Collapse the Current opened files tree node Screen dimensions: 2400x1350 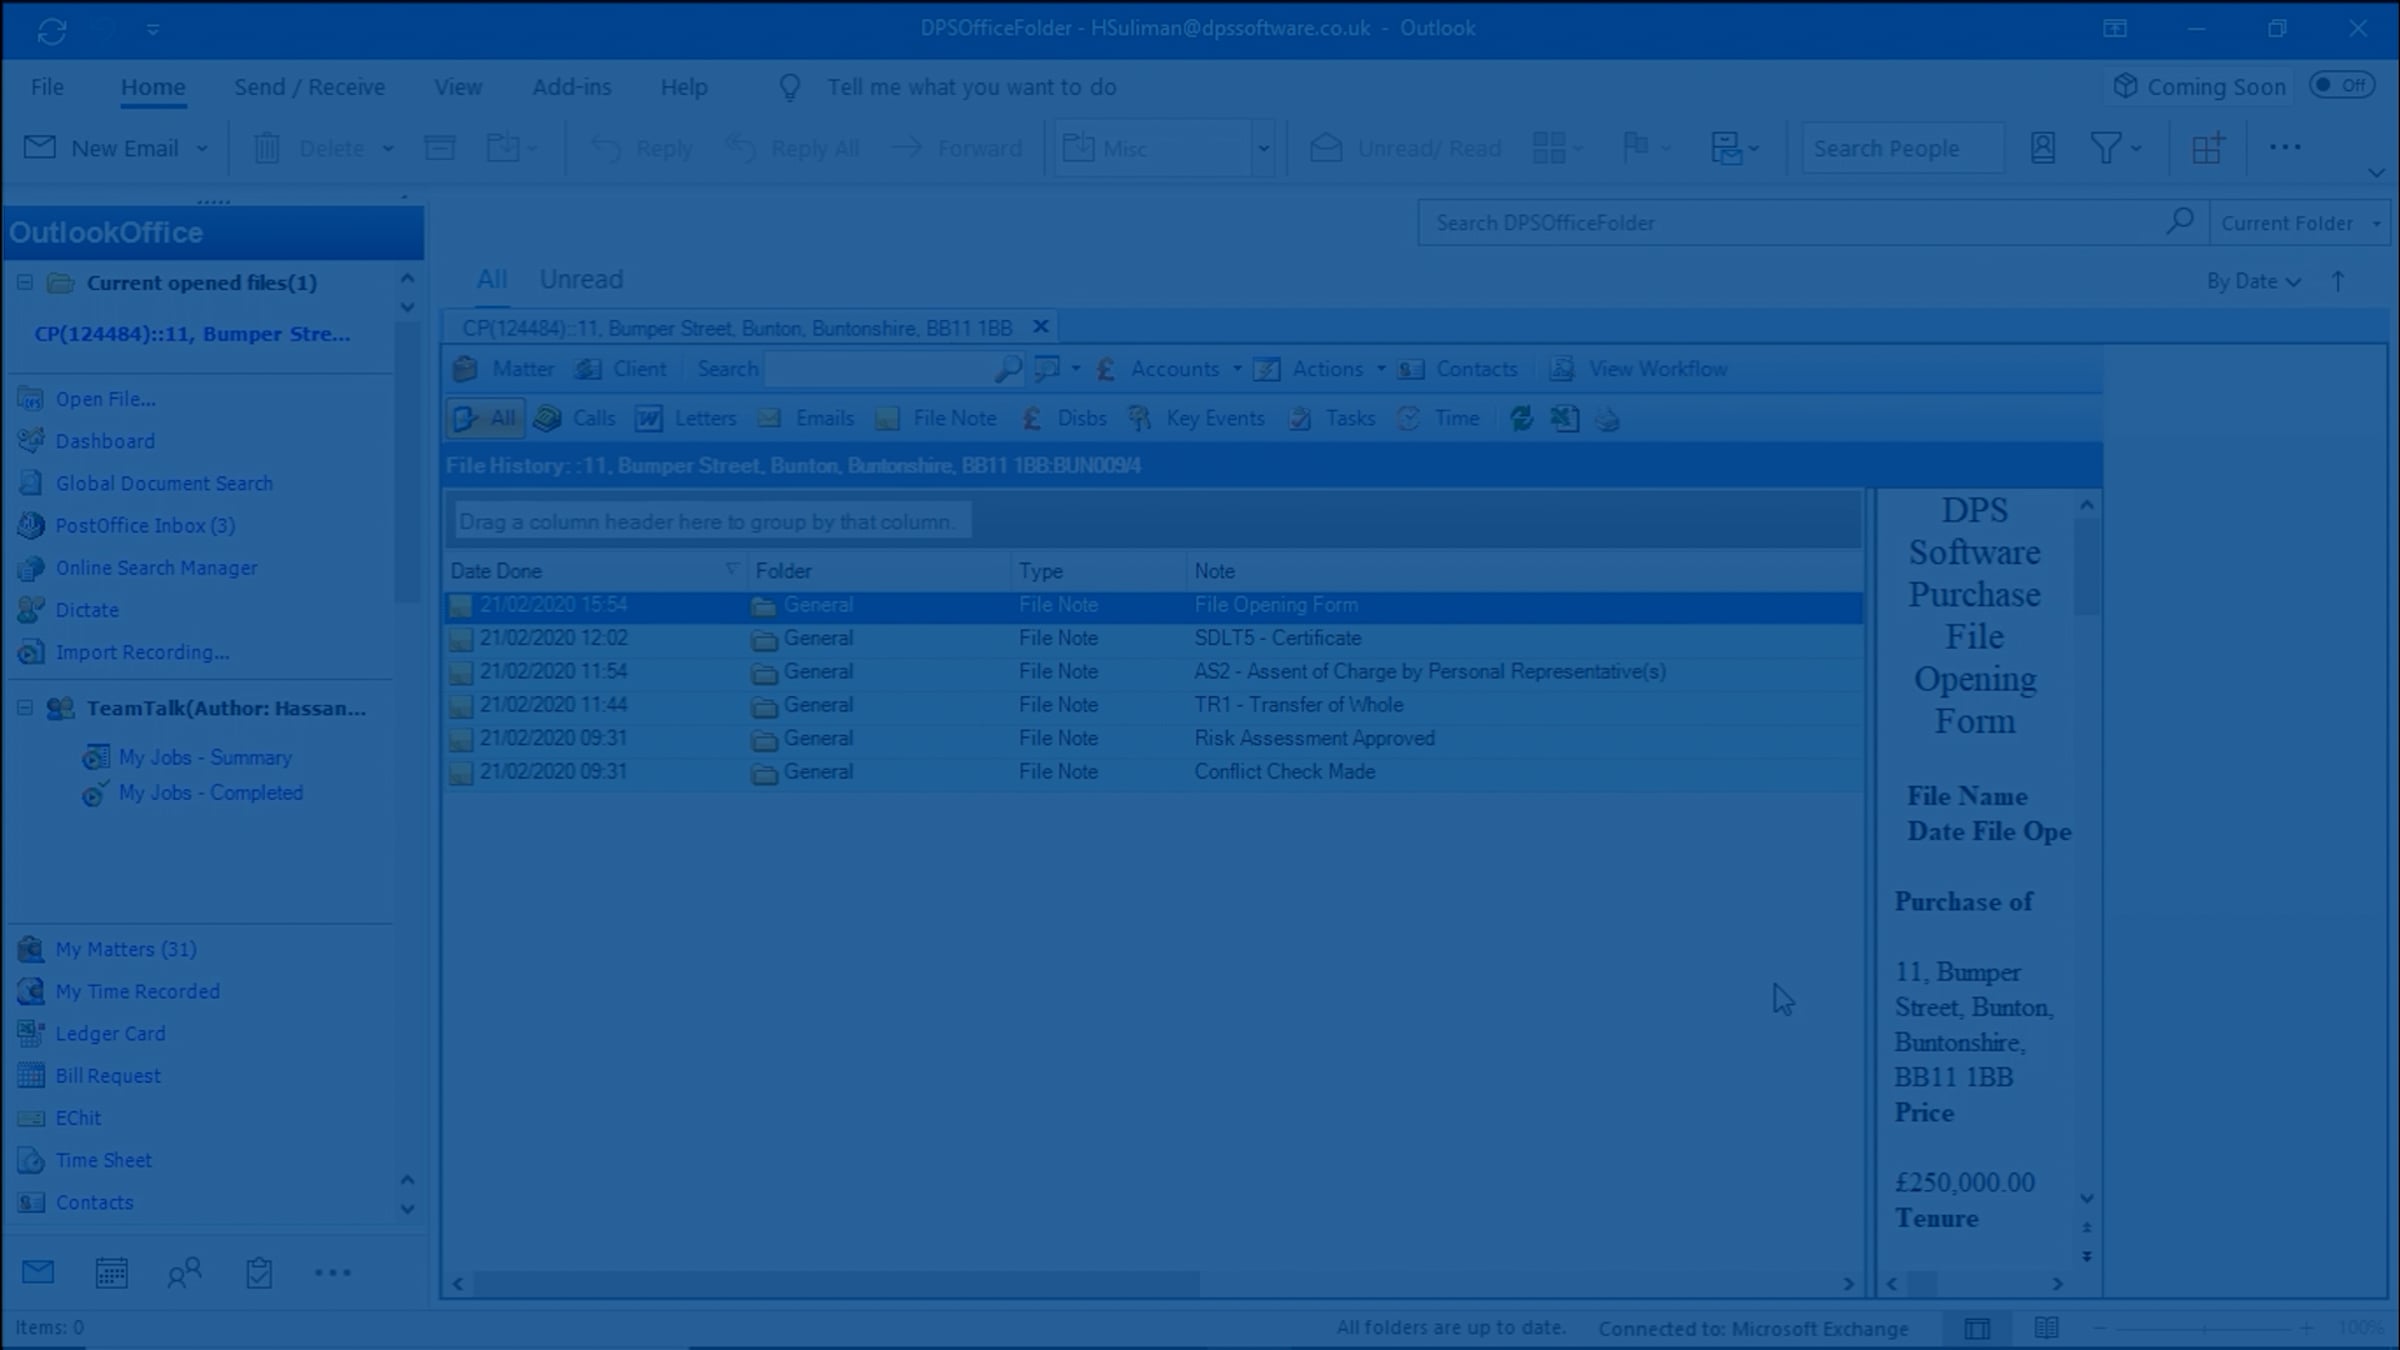coord(25,283)
